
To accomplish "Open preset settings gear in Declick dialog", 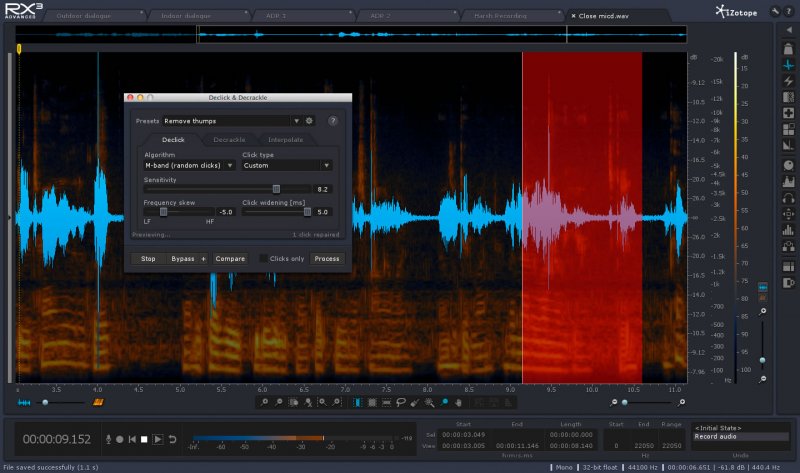I will pos(309,120).
